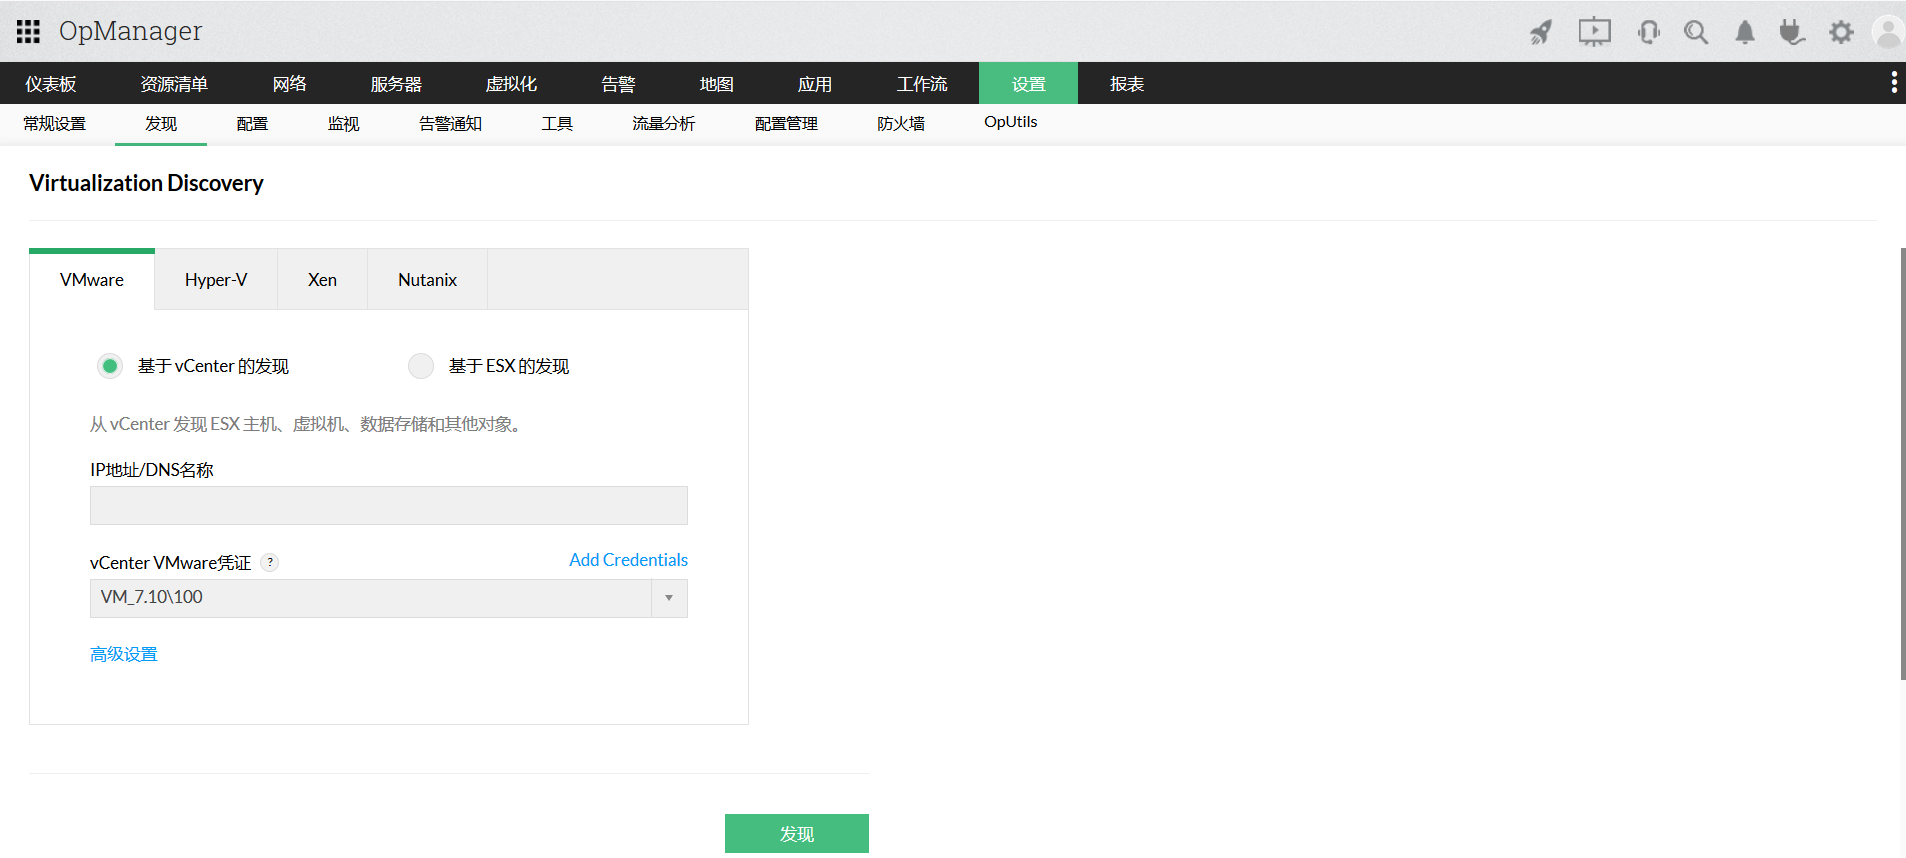The image size is (1906, 858).
Task: Click the rocket quick-start icon
Action: click(1541, 32)
